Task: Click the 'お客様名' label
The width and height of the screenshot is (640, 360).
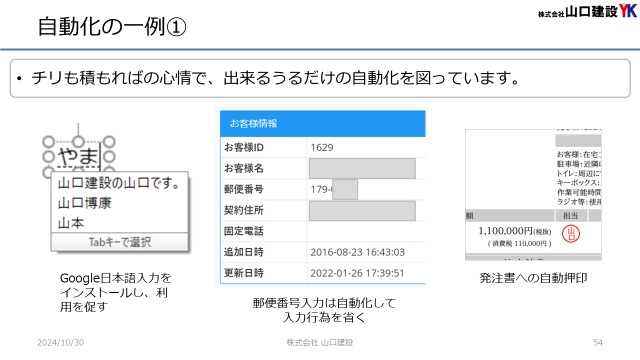Action: (244, 169)
